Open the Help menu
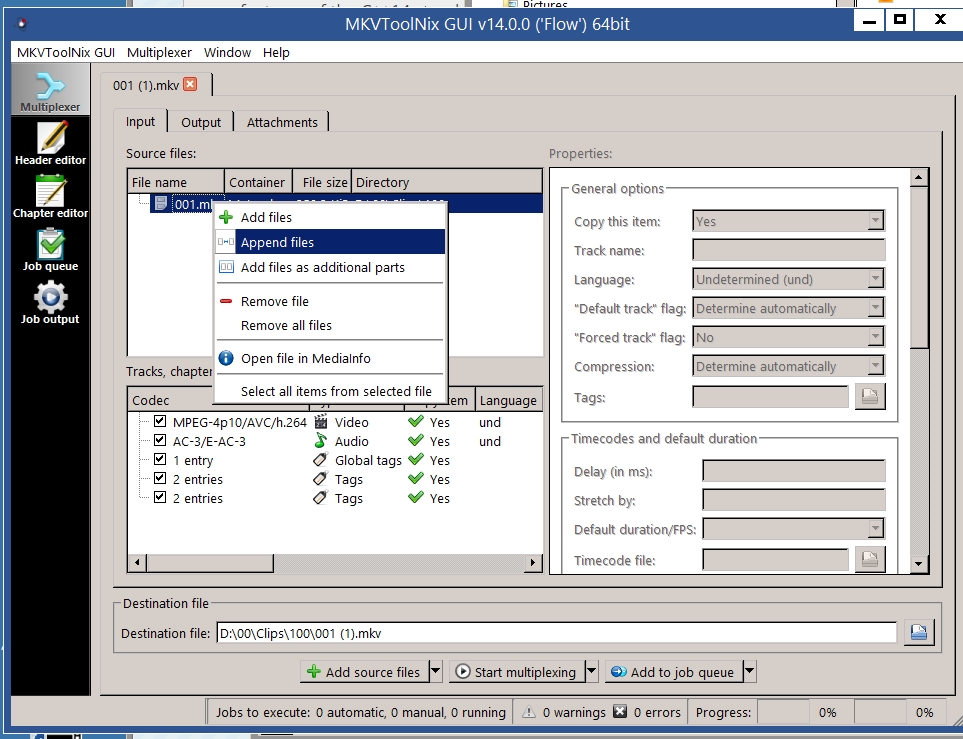Viewport: 963px width, 739px height. [276, 52]
